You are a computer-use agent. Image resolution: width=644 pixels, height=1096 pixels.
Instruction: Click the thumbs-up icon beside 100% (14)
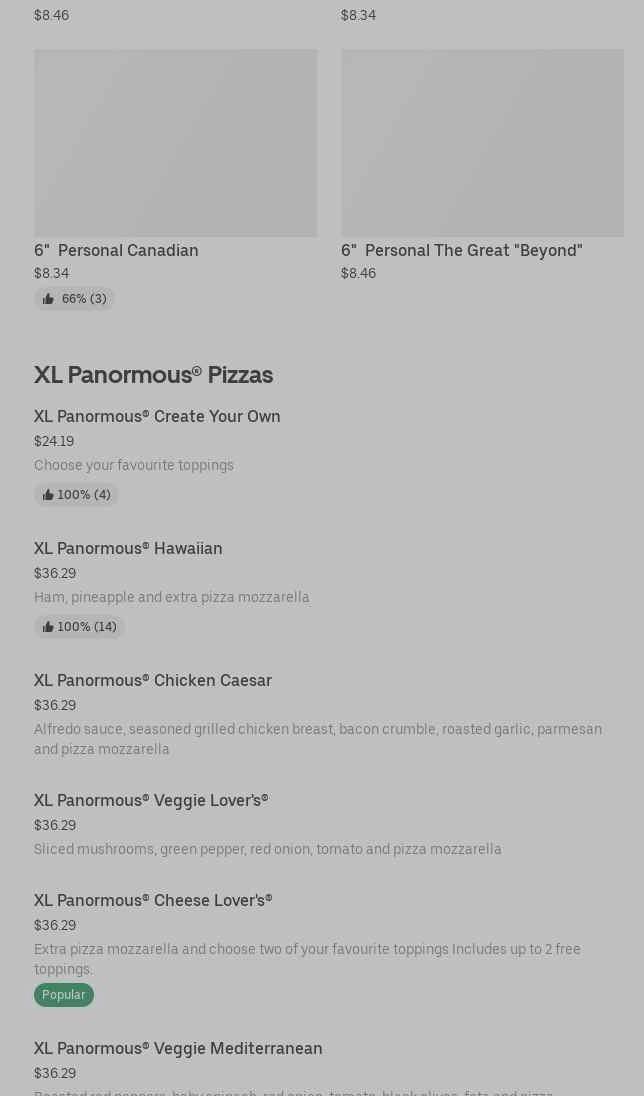pos(48,627)
